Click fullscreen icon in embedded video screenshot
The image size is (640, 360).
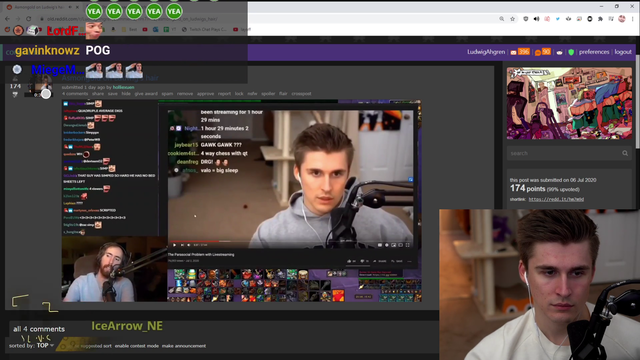(407, 245)
